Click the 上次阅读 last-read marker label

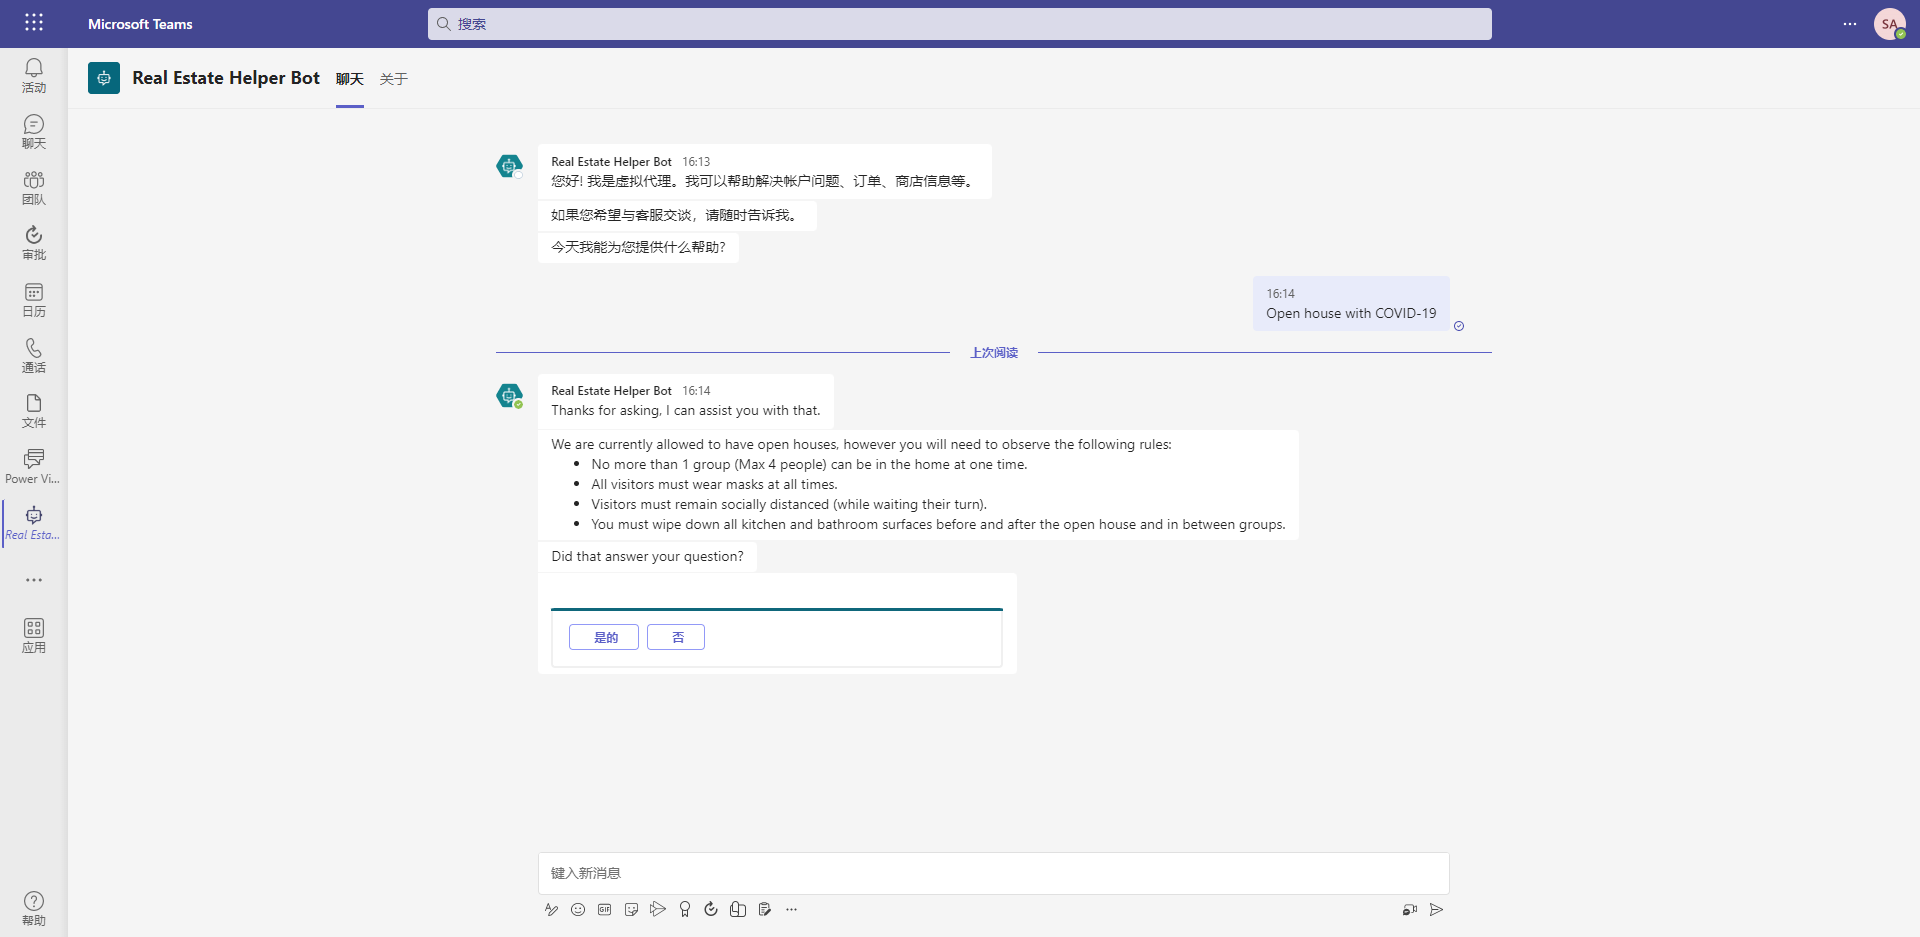[994, 353]
